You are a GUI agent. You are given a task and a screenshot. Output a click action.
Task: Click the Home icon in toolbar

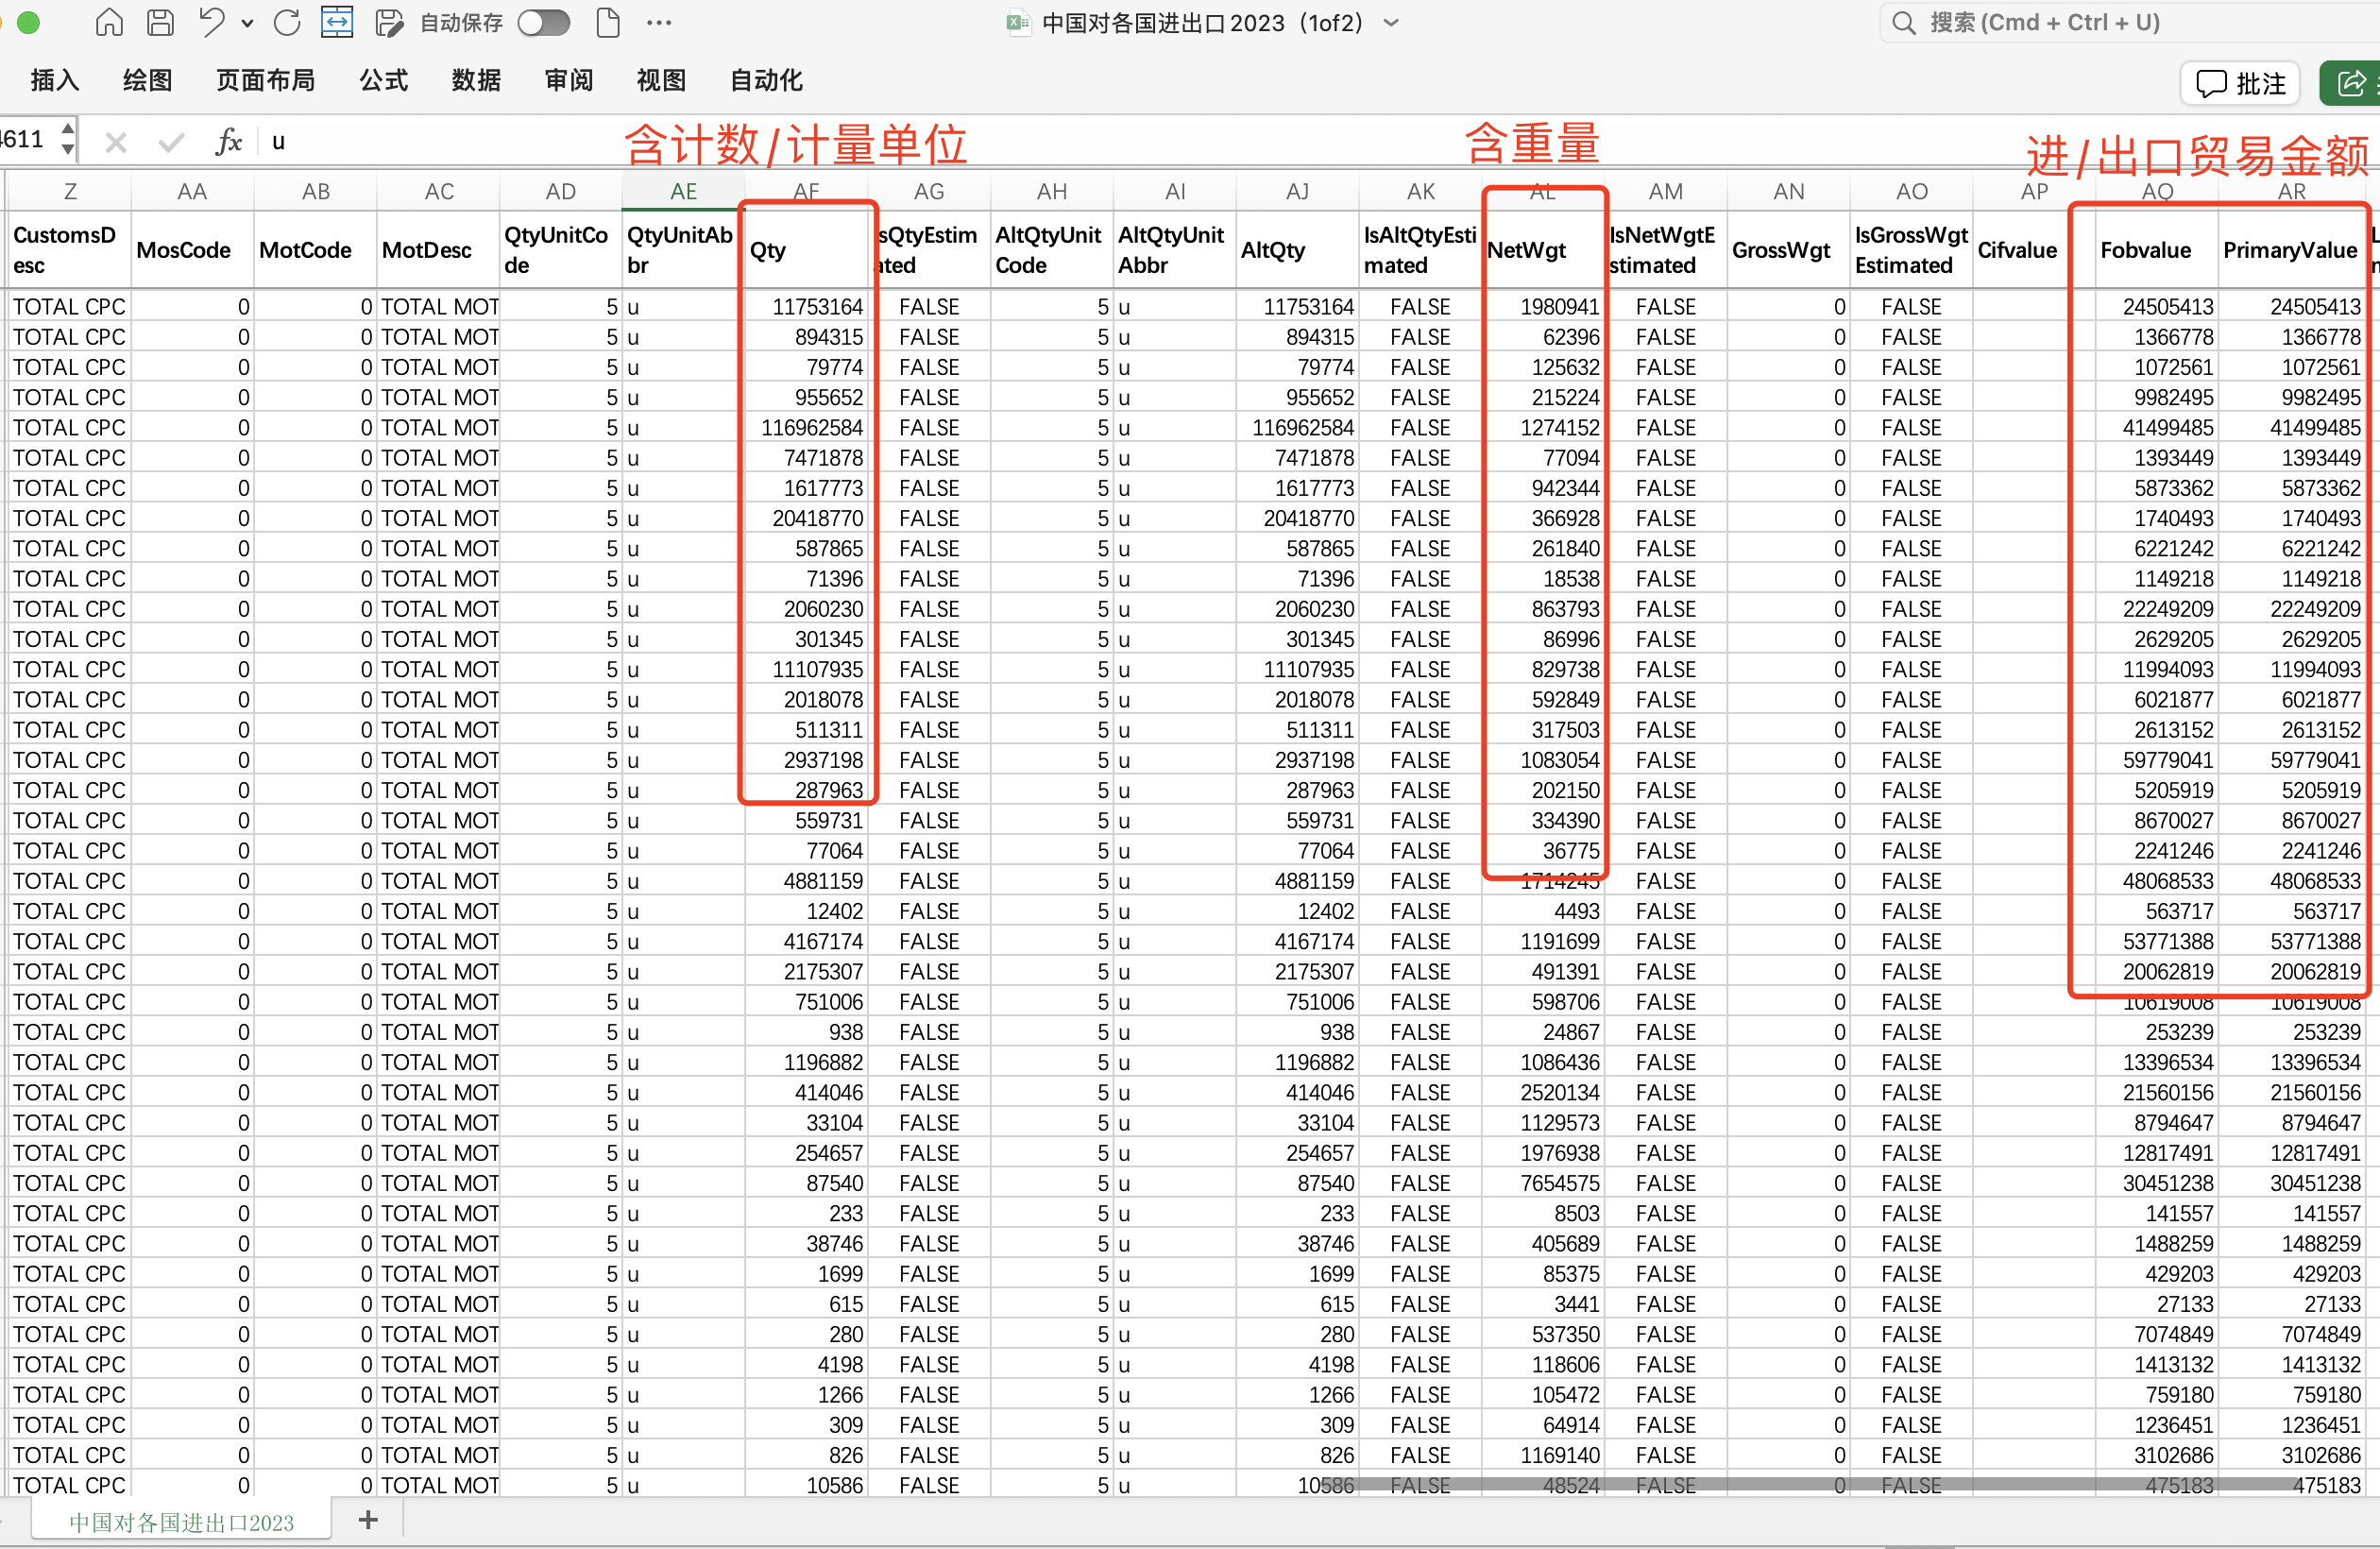(109, 22)
